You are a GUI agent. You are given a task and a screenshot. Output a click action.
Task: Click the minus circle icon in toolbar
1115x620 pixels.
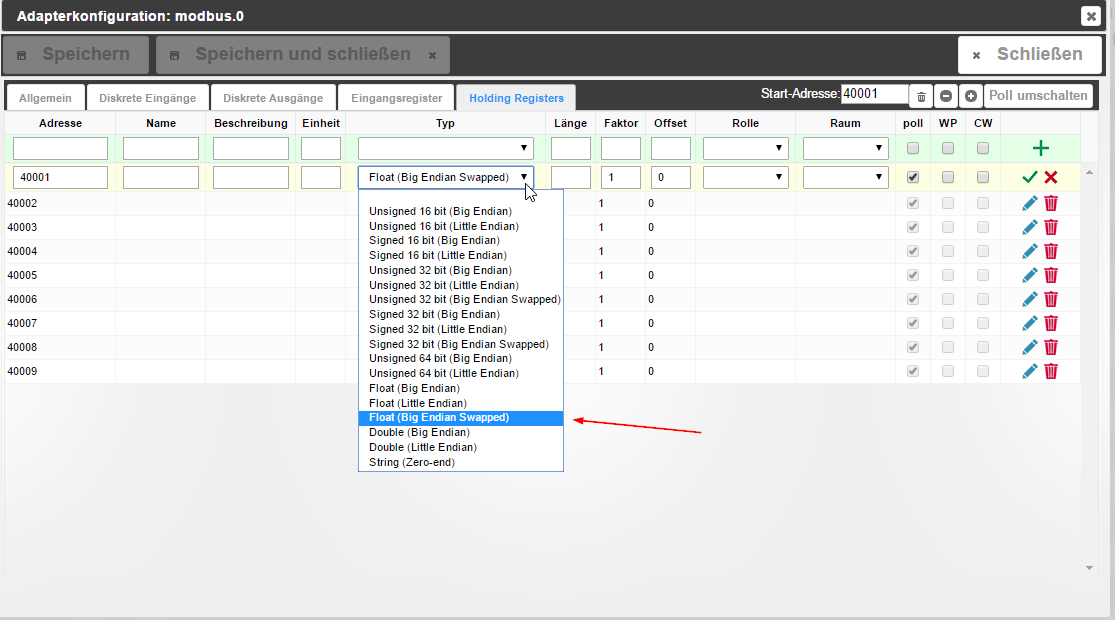[946, 96]
